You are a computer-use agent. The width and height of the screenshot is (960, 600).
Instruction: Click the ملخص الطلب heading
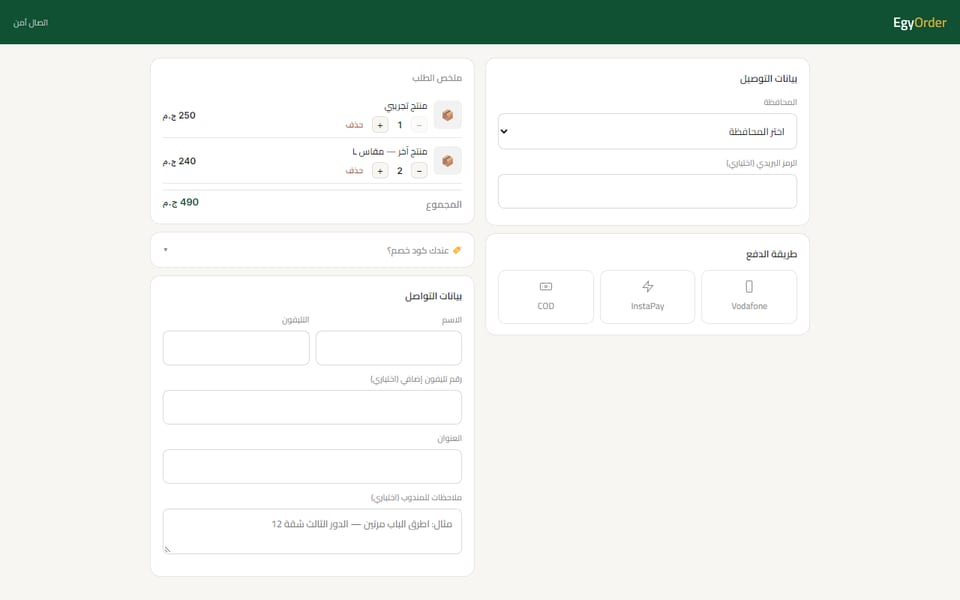(437, 78)
